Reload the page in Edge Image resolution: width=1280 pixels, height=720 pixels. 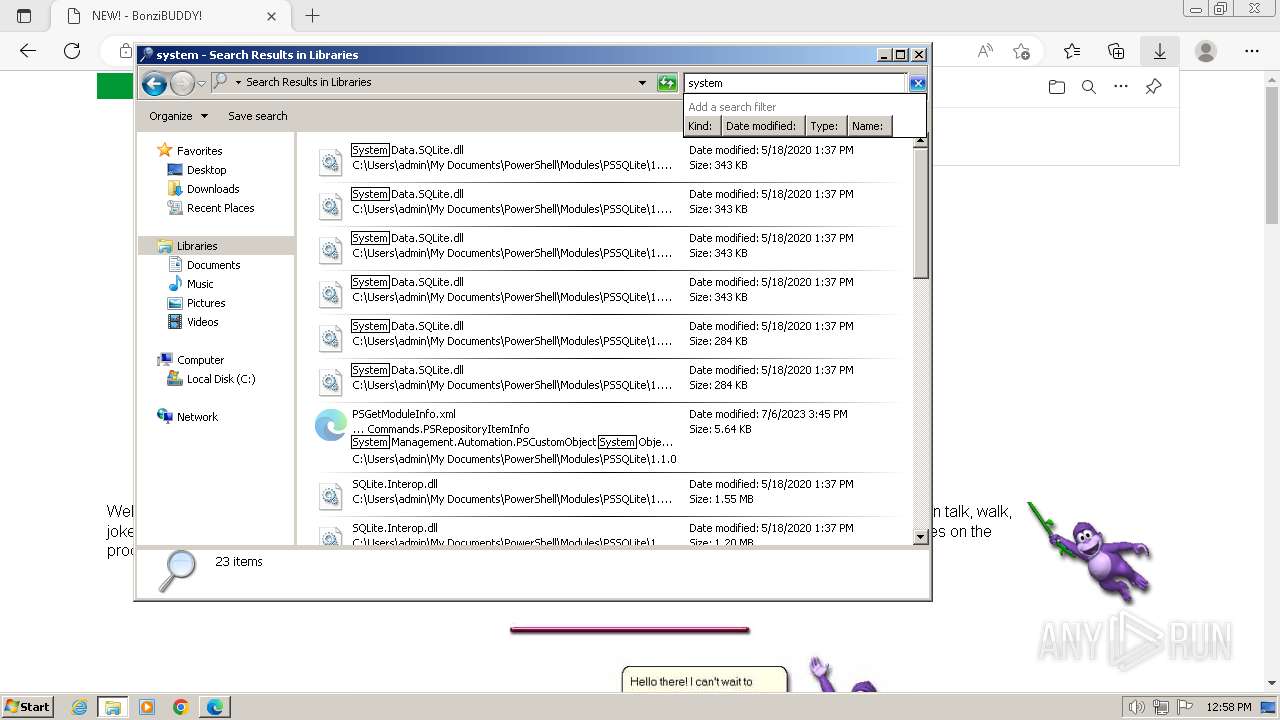click(x=72, y=51)
